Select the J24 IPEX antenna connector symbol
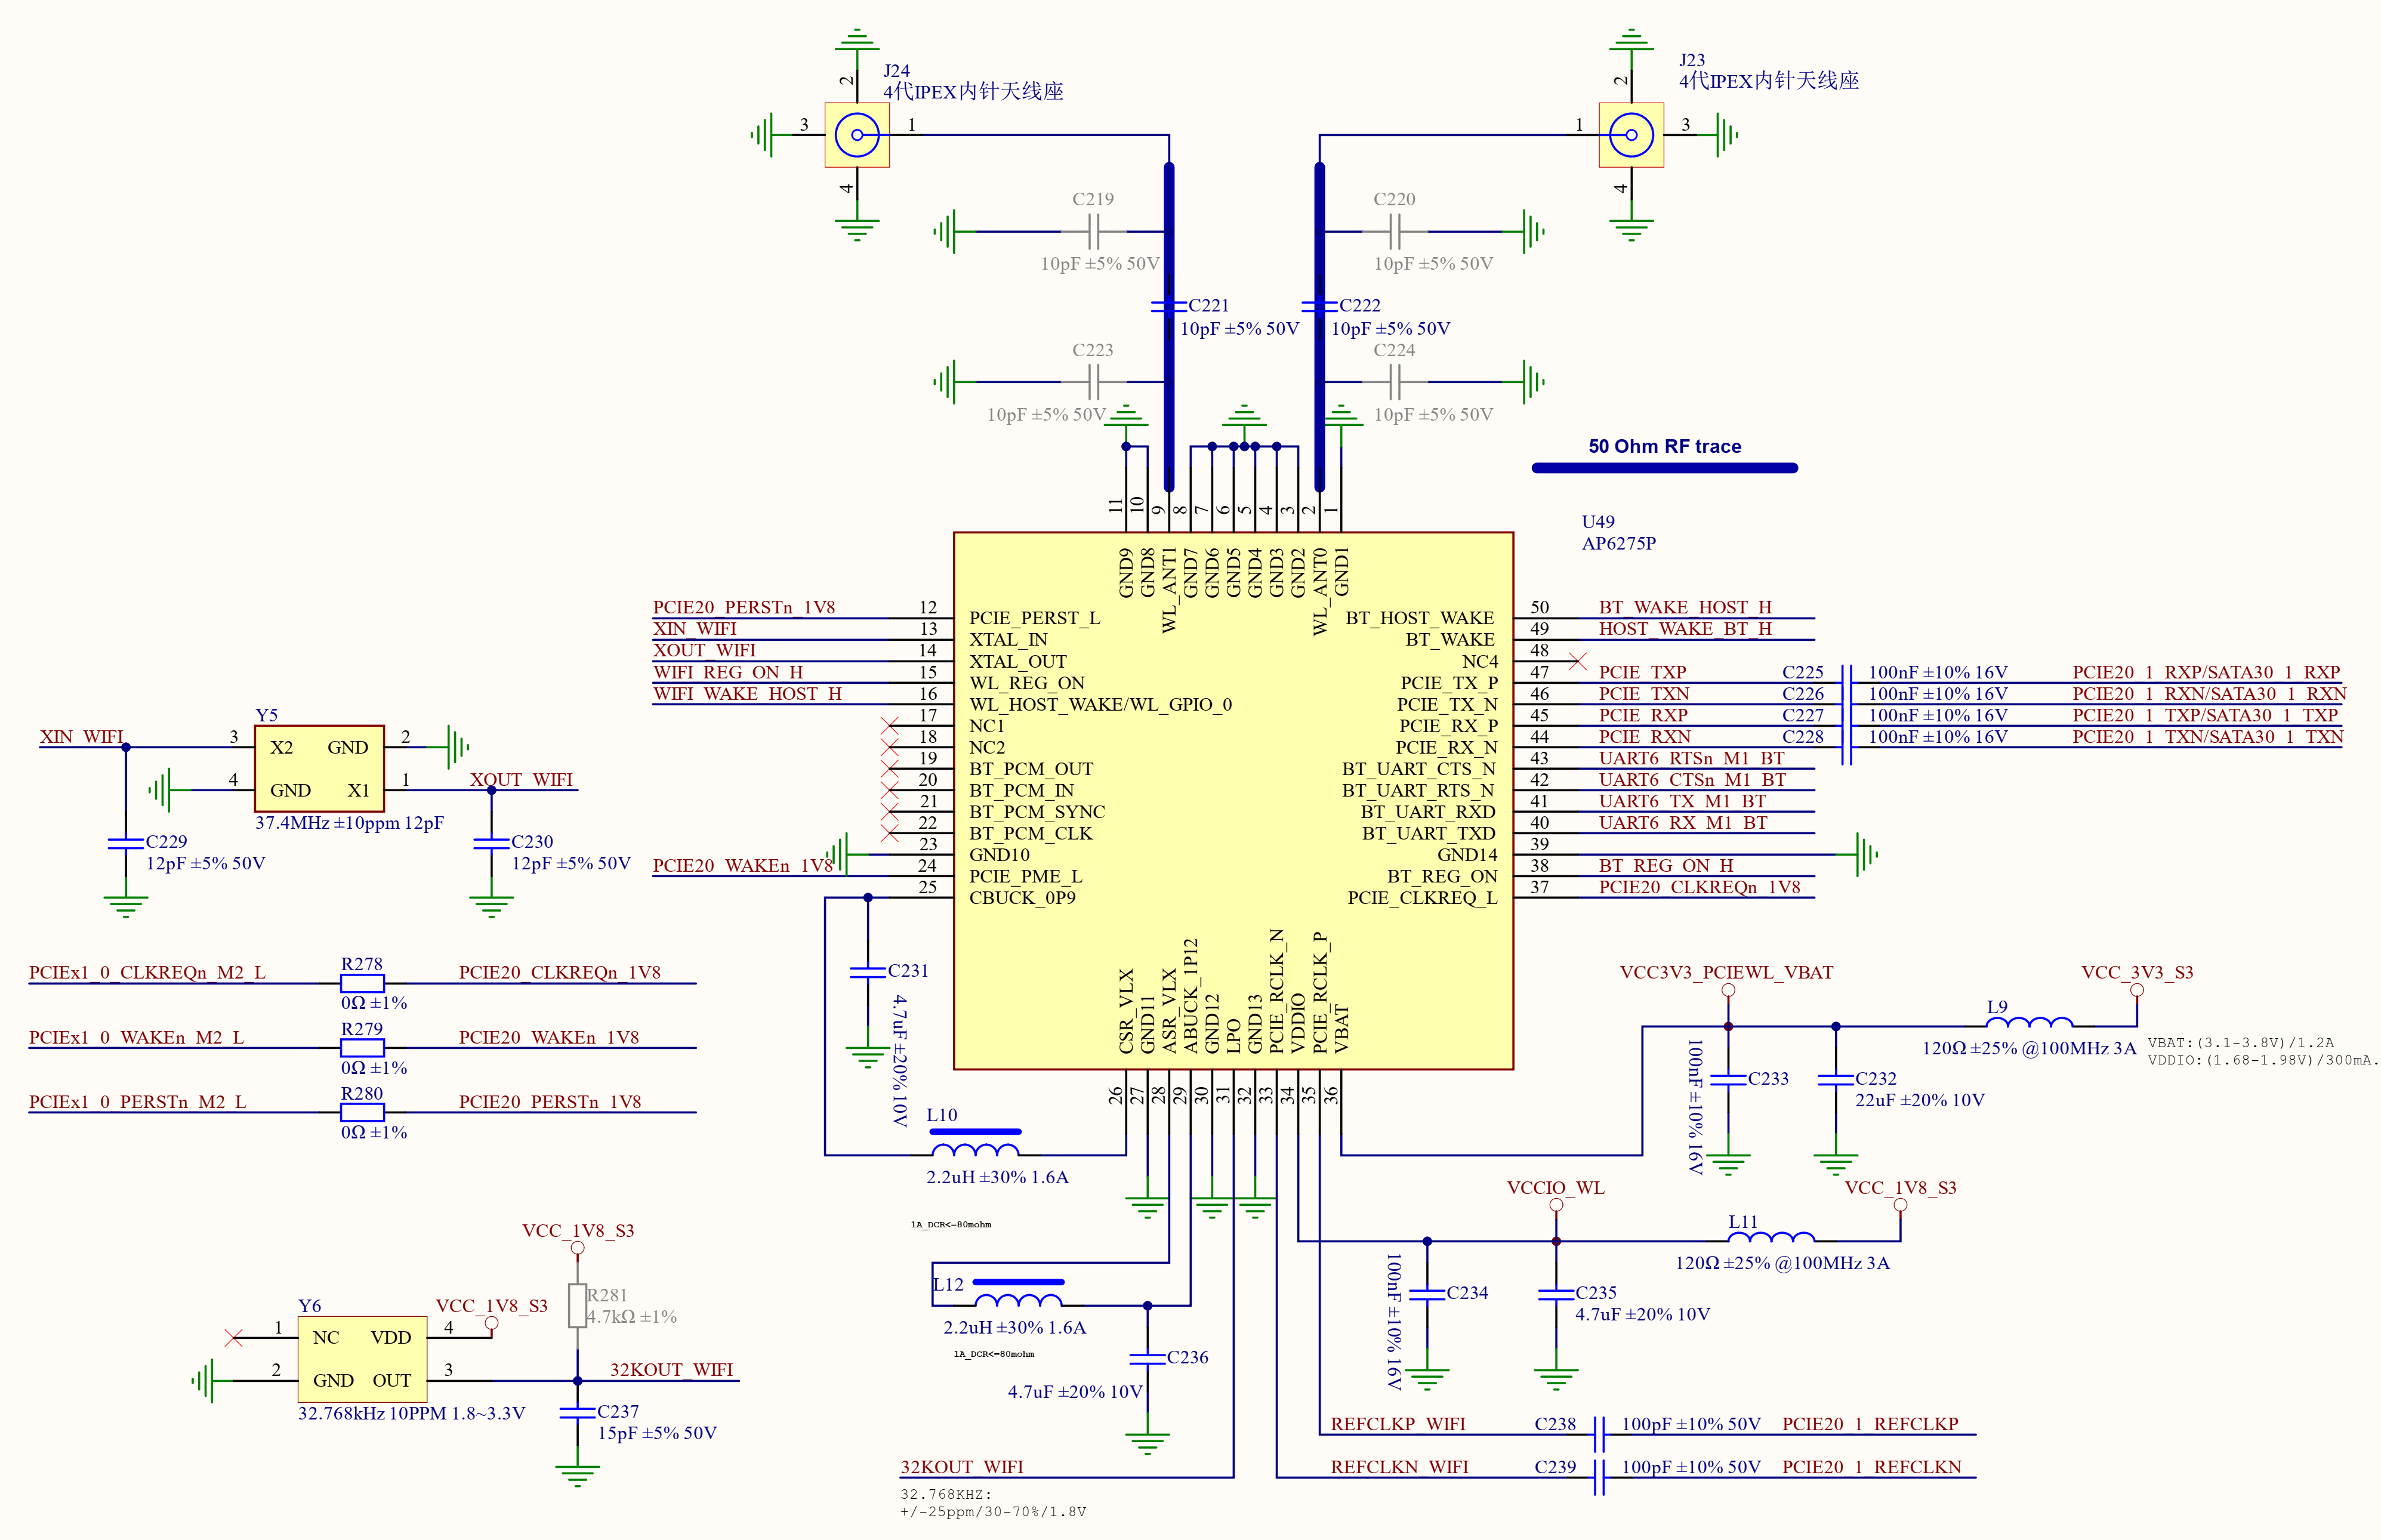Screen dimensions: 2381x1540 (856, 135)
